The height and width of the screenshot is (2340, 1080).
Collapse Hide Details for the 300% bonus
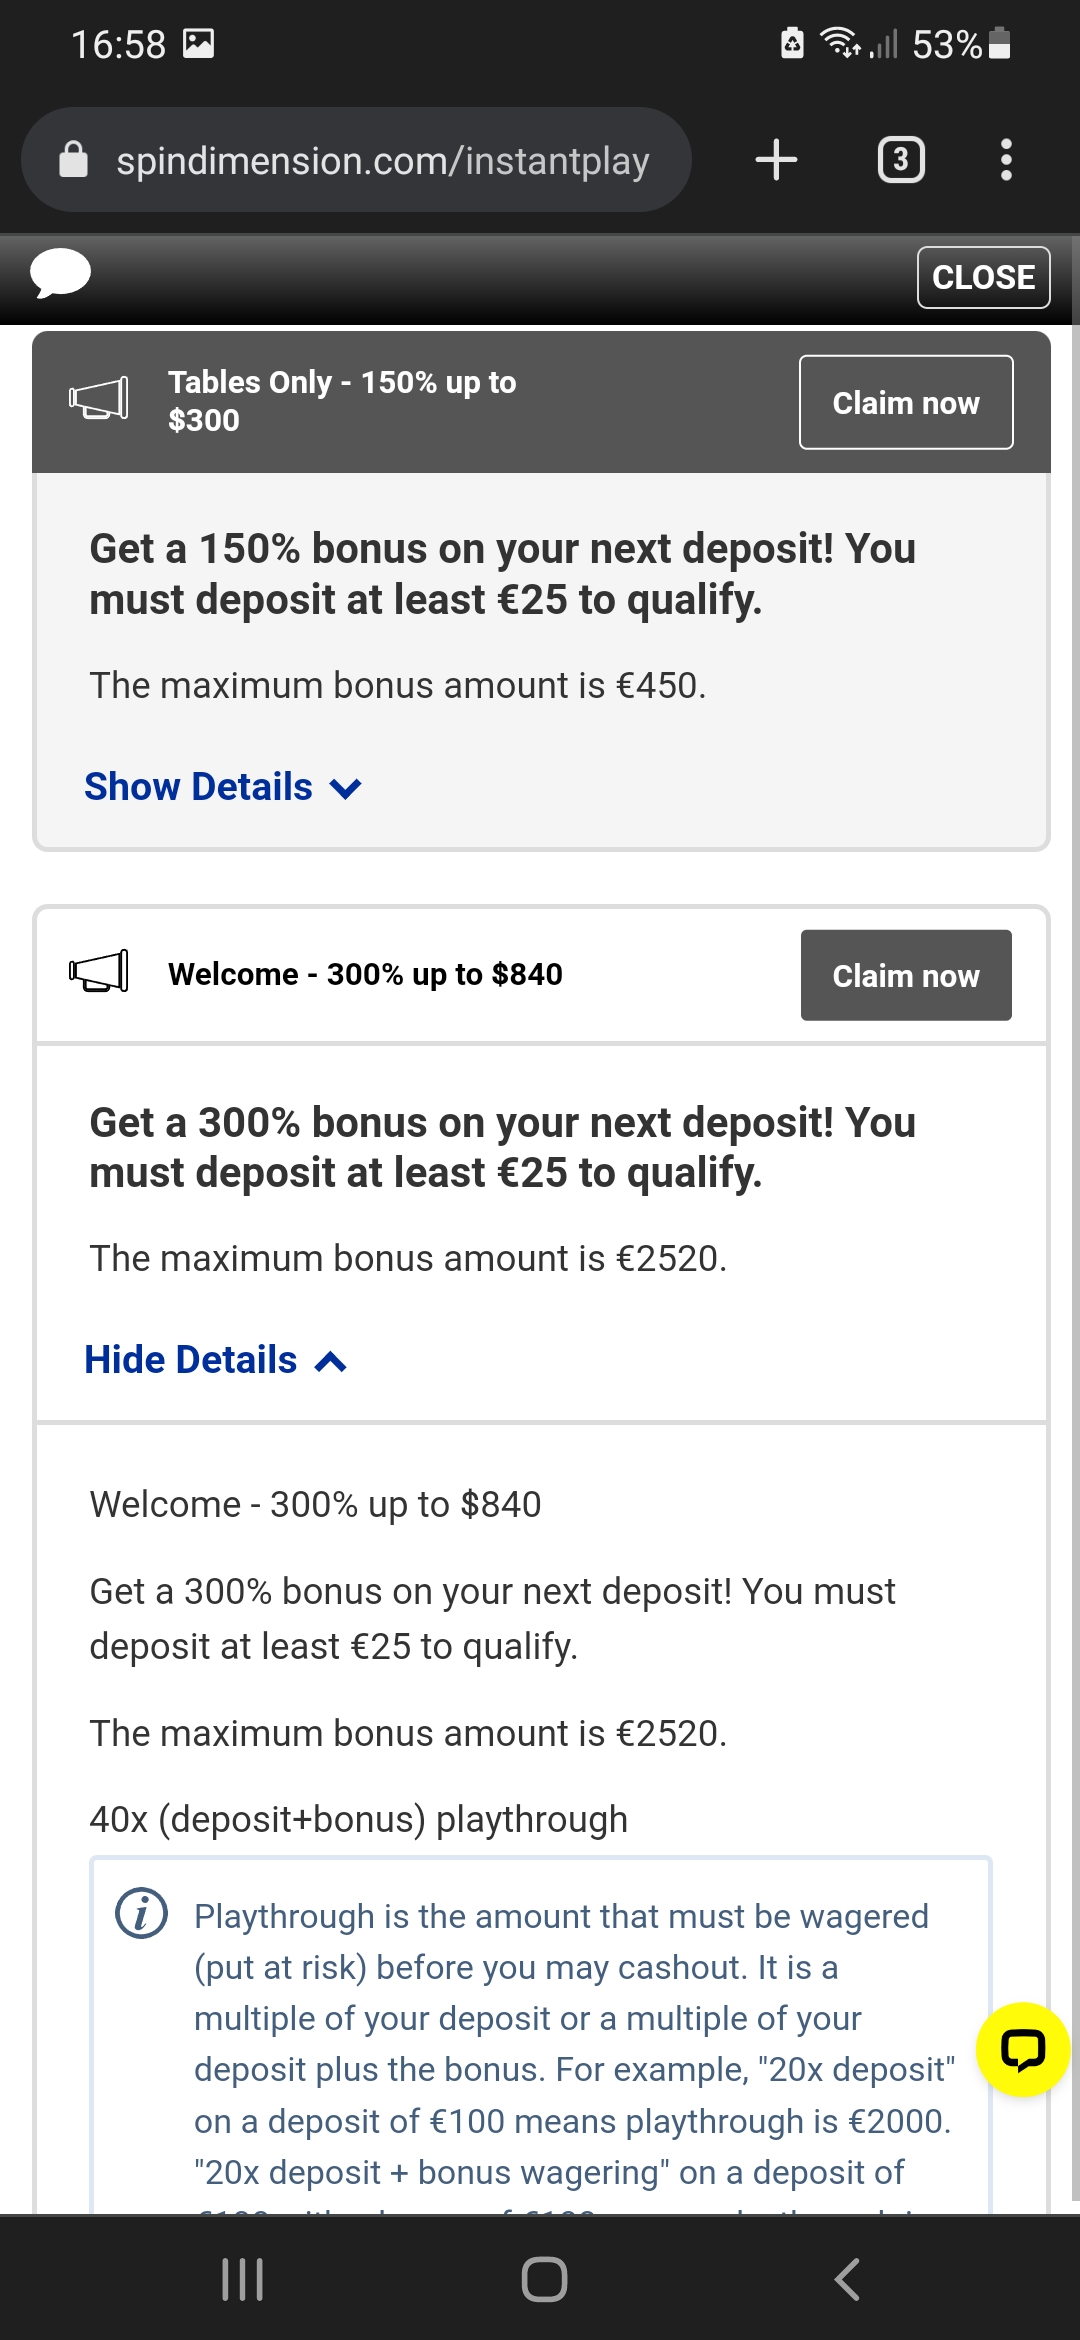click(215, 1360)
